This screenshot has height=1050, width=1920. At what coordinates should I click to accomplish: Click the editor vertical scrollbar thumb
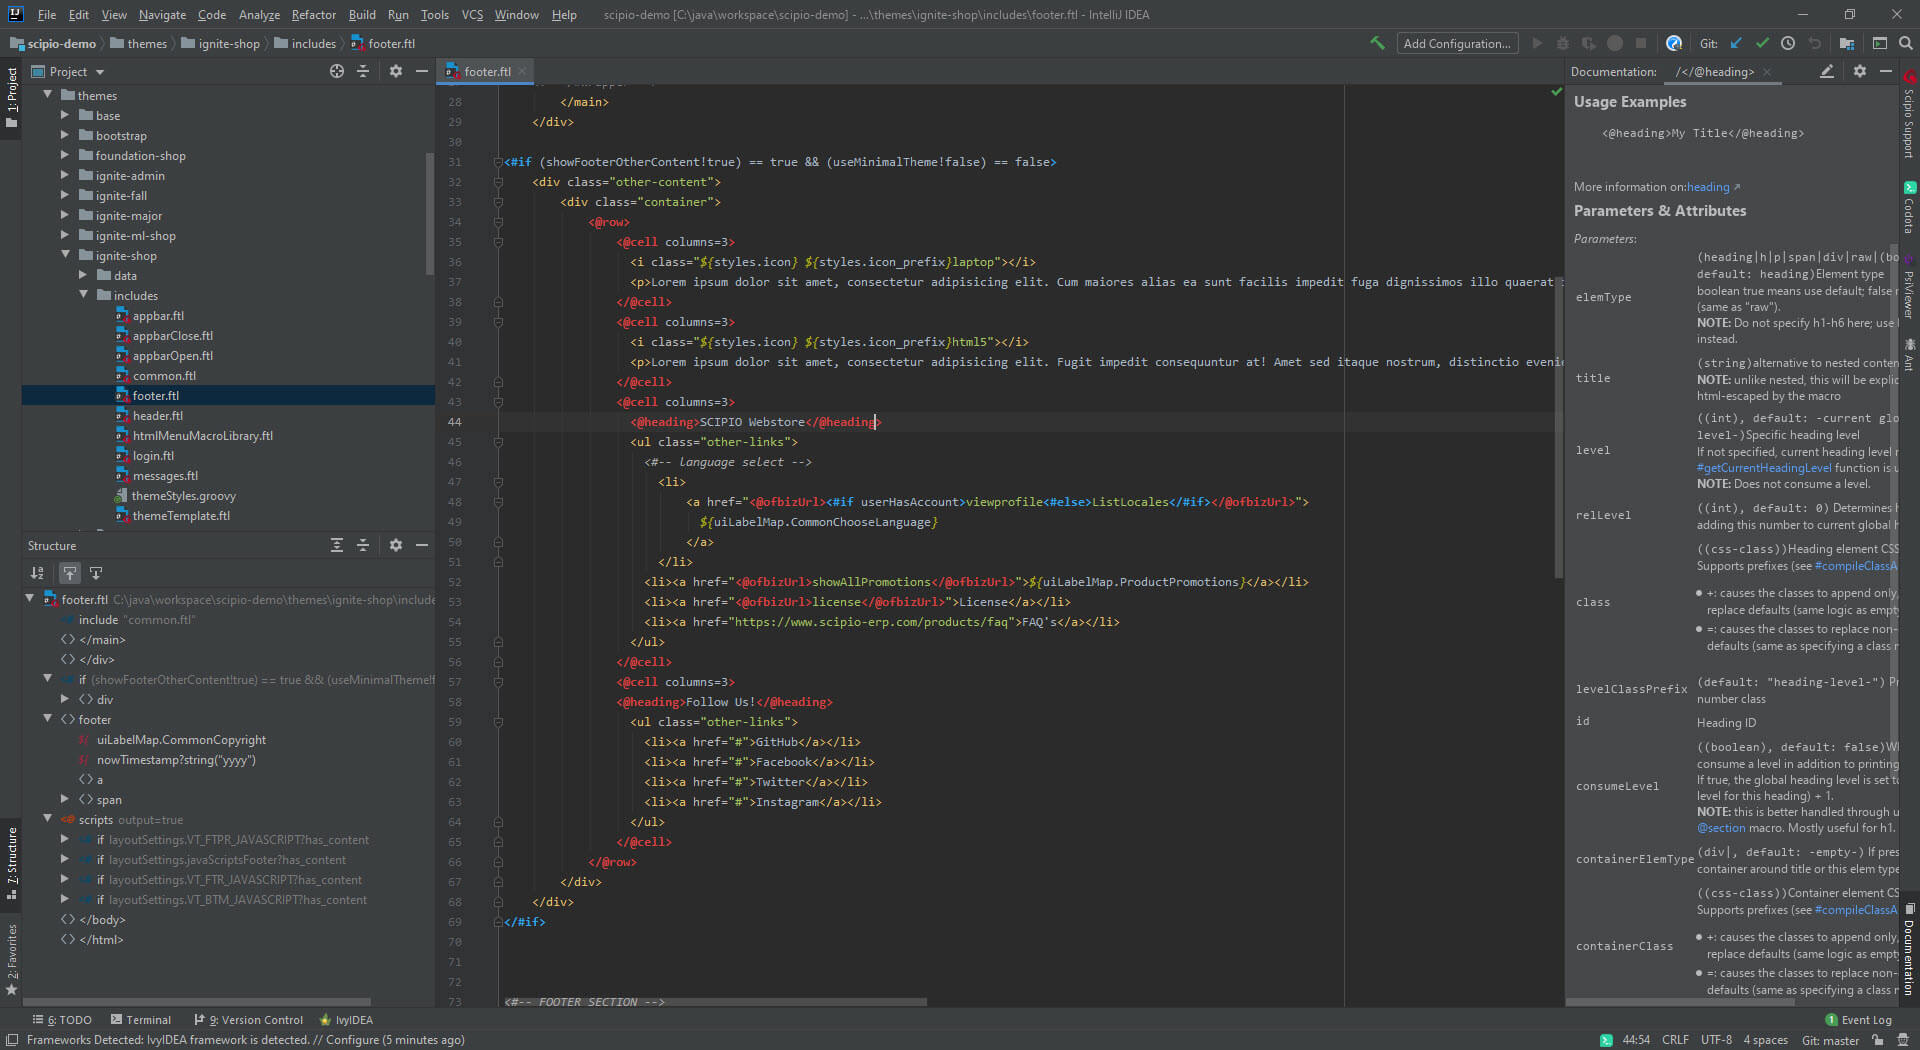[x=1558, y=427]
